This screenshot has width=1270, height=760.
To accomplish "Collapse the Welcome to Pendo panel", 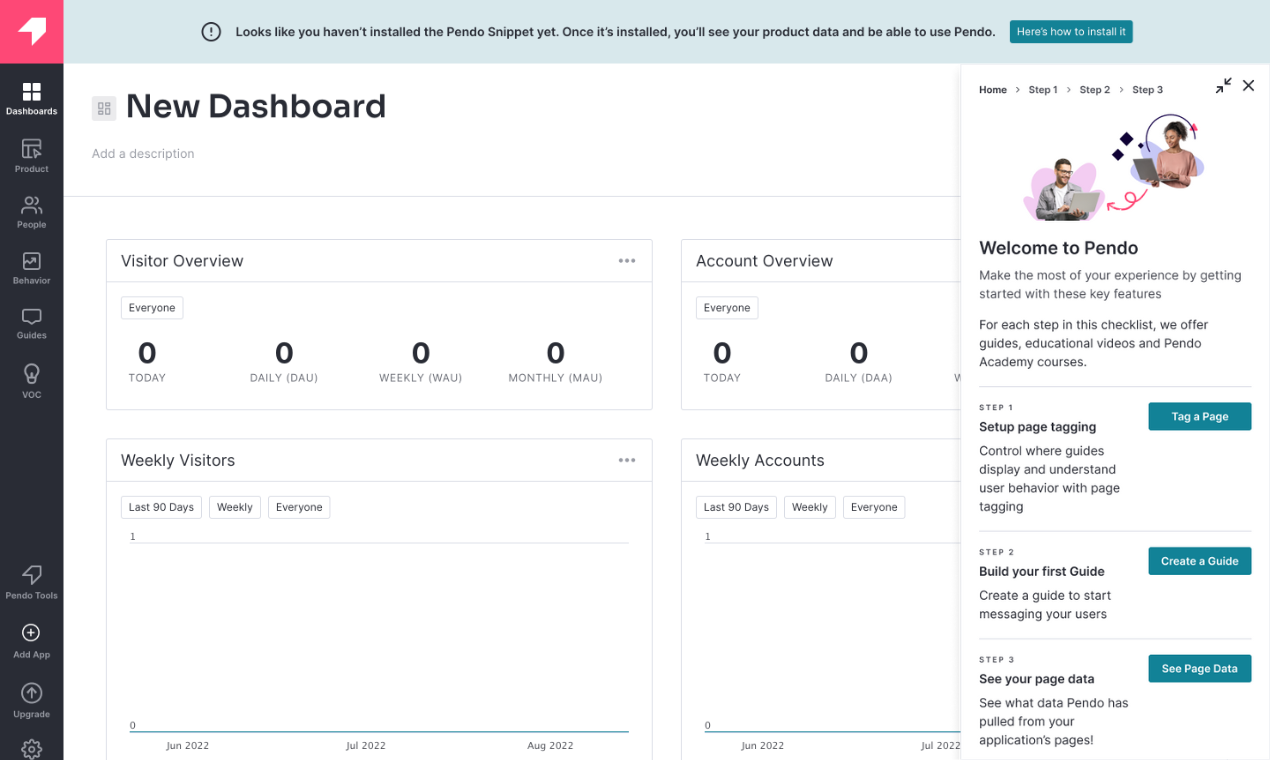I will click(1223, 86).
